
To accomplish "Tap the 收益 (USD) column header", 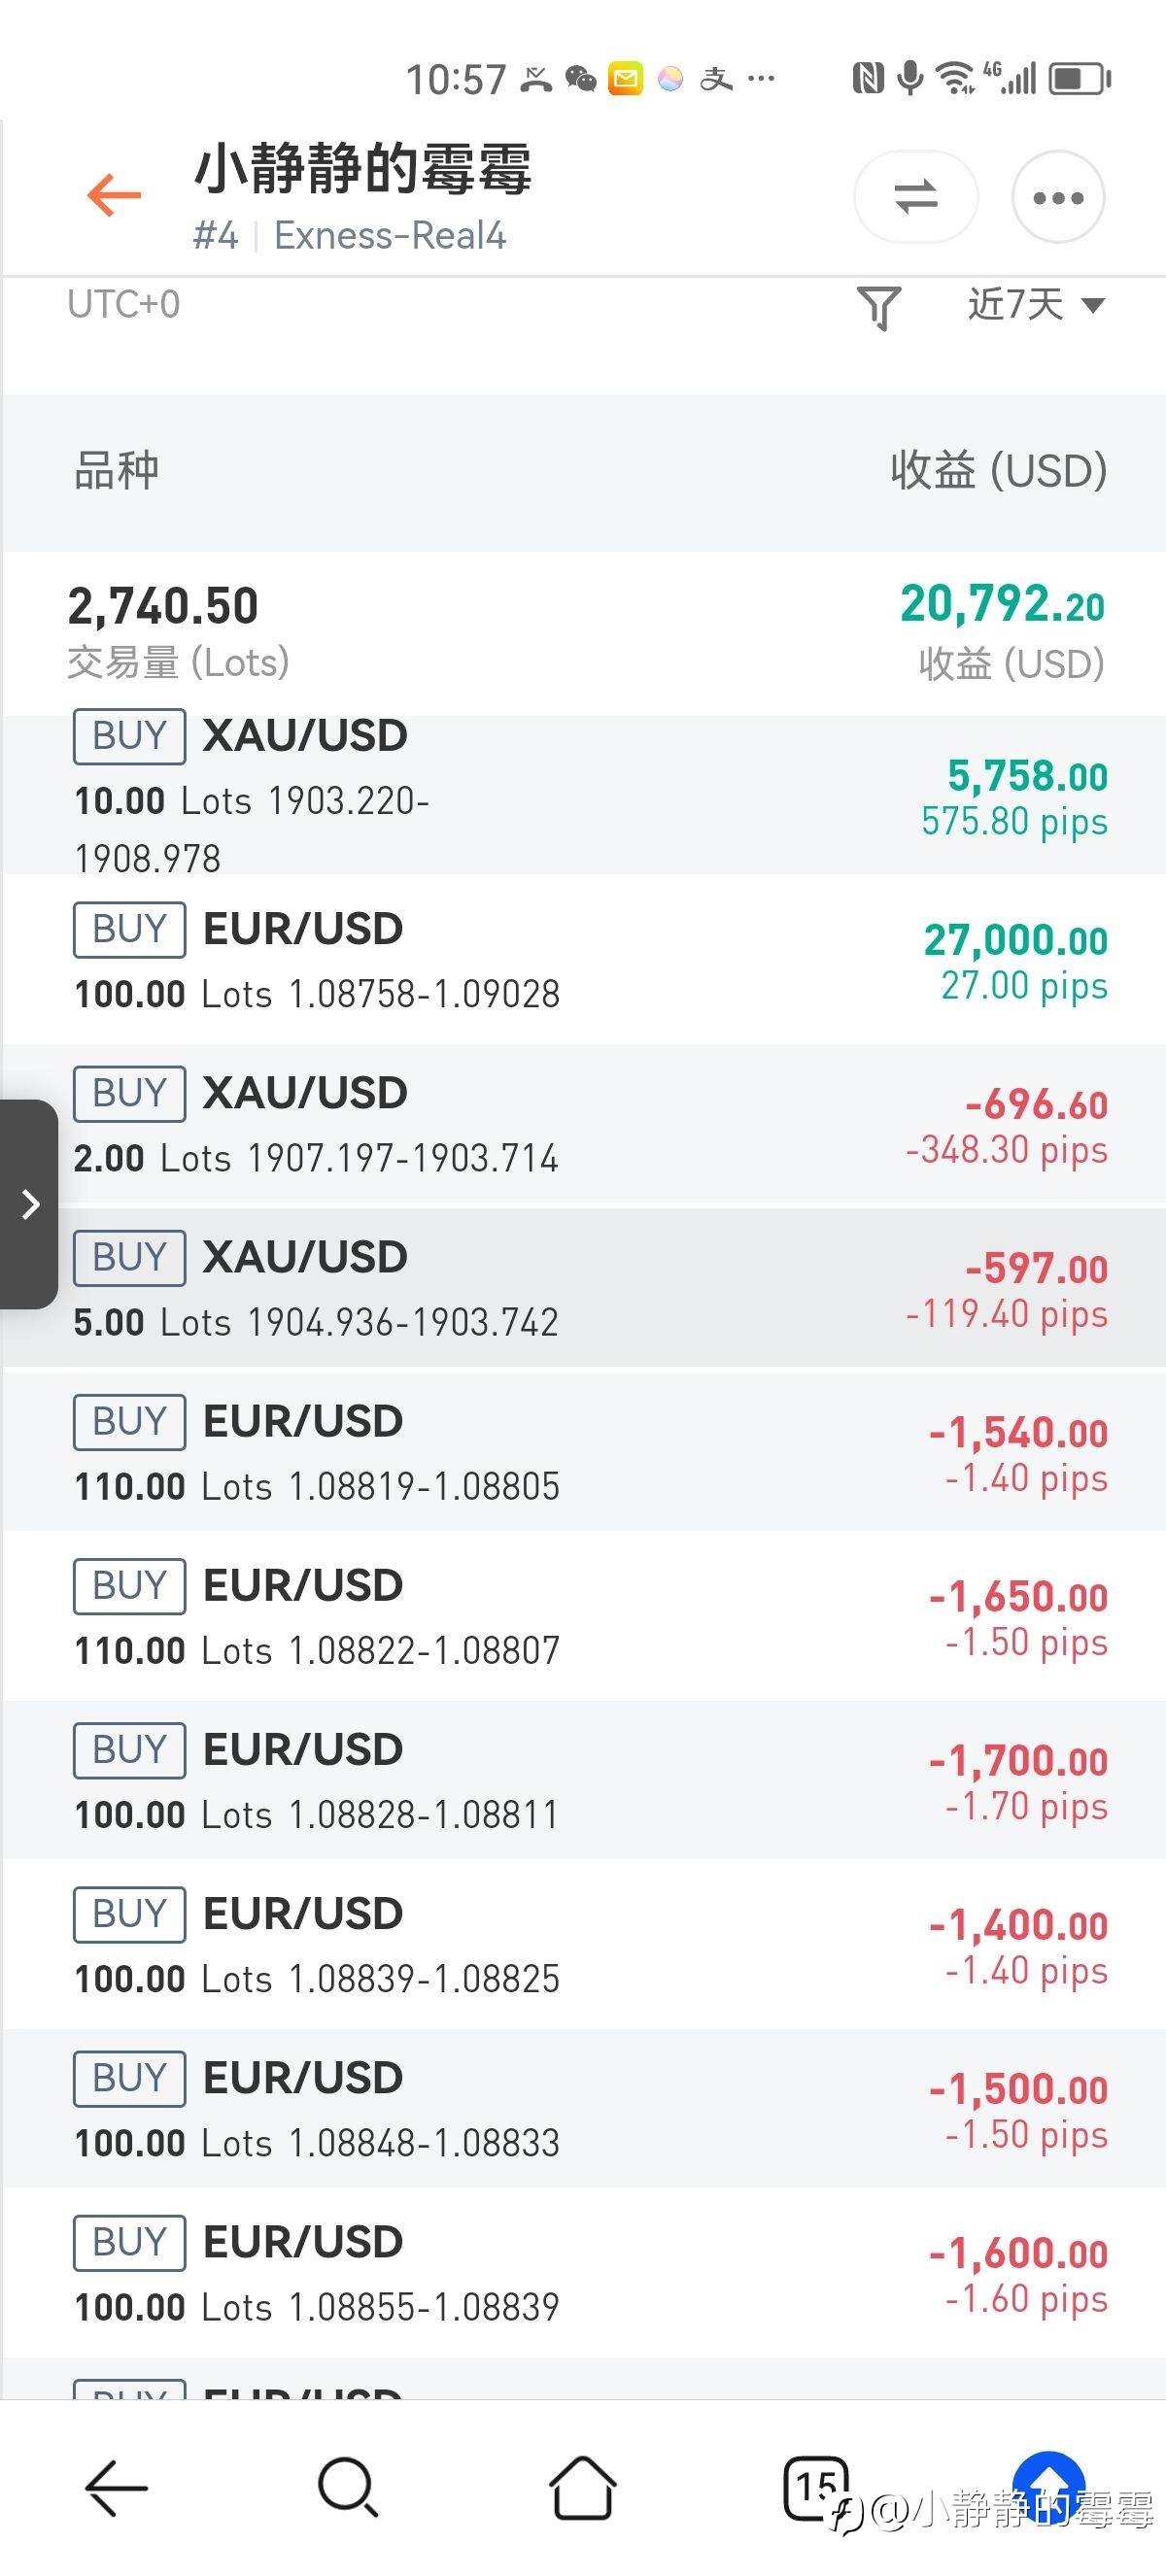I will (998, 470).
